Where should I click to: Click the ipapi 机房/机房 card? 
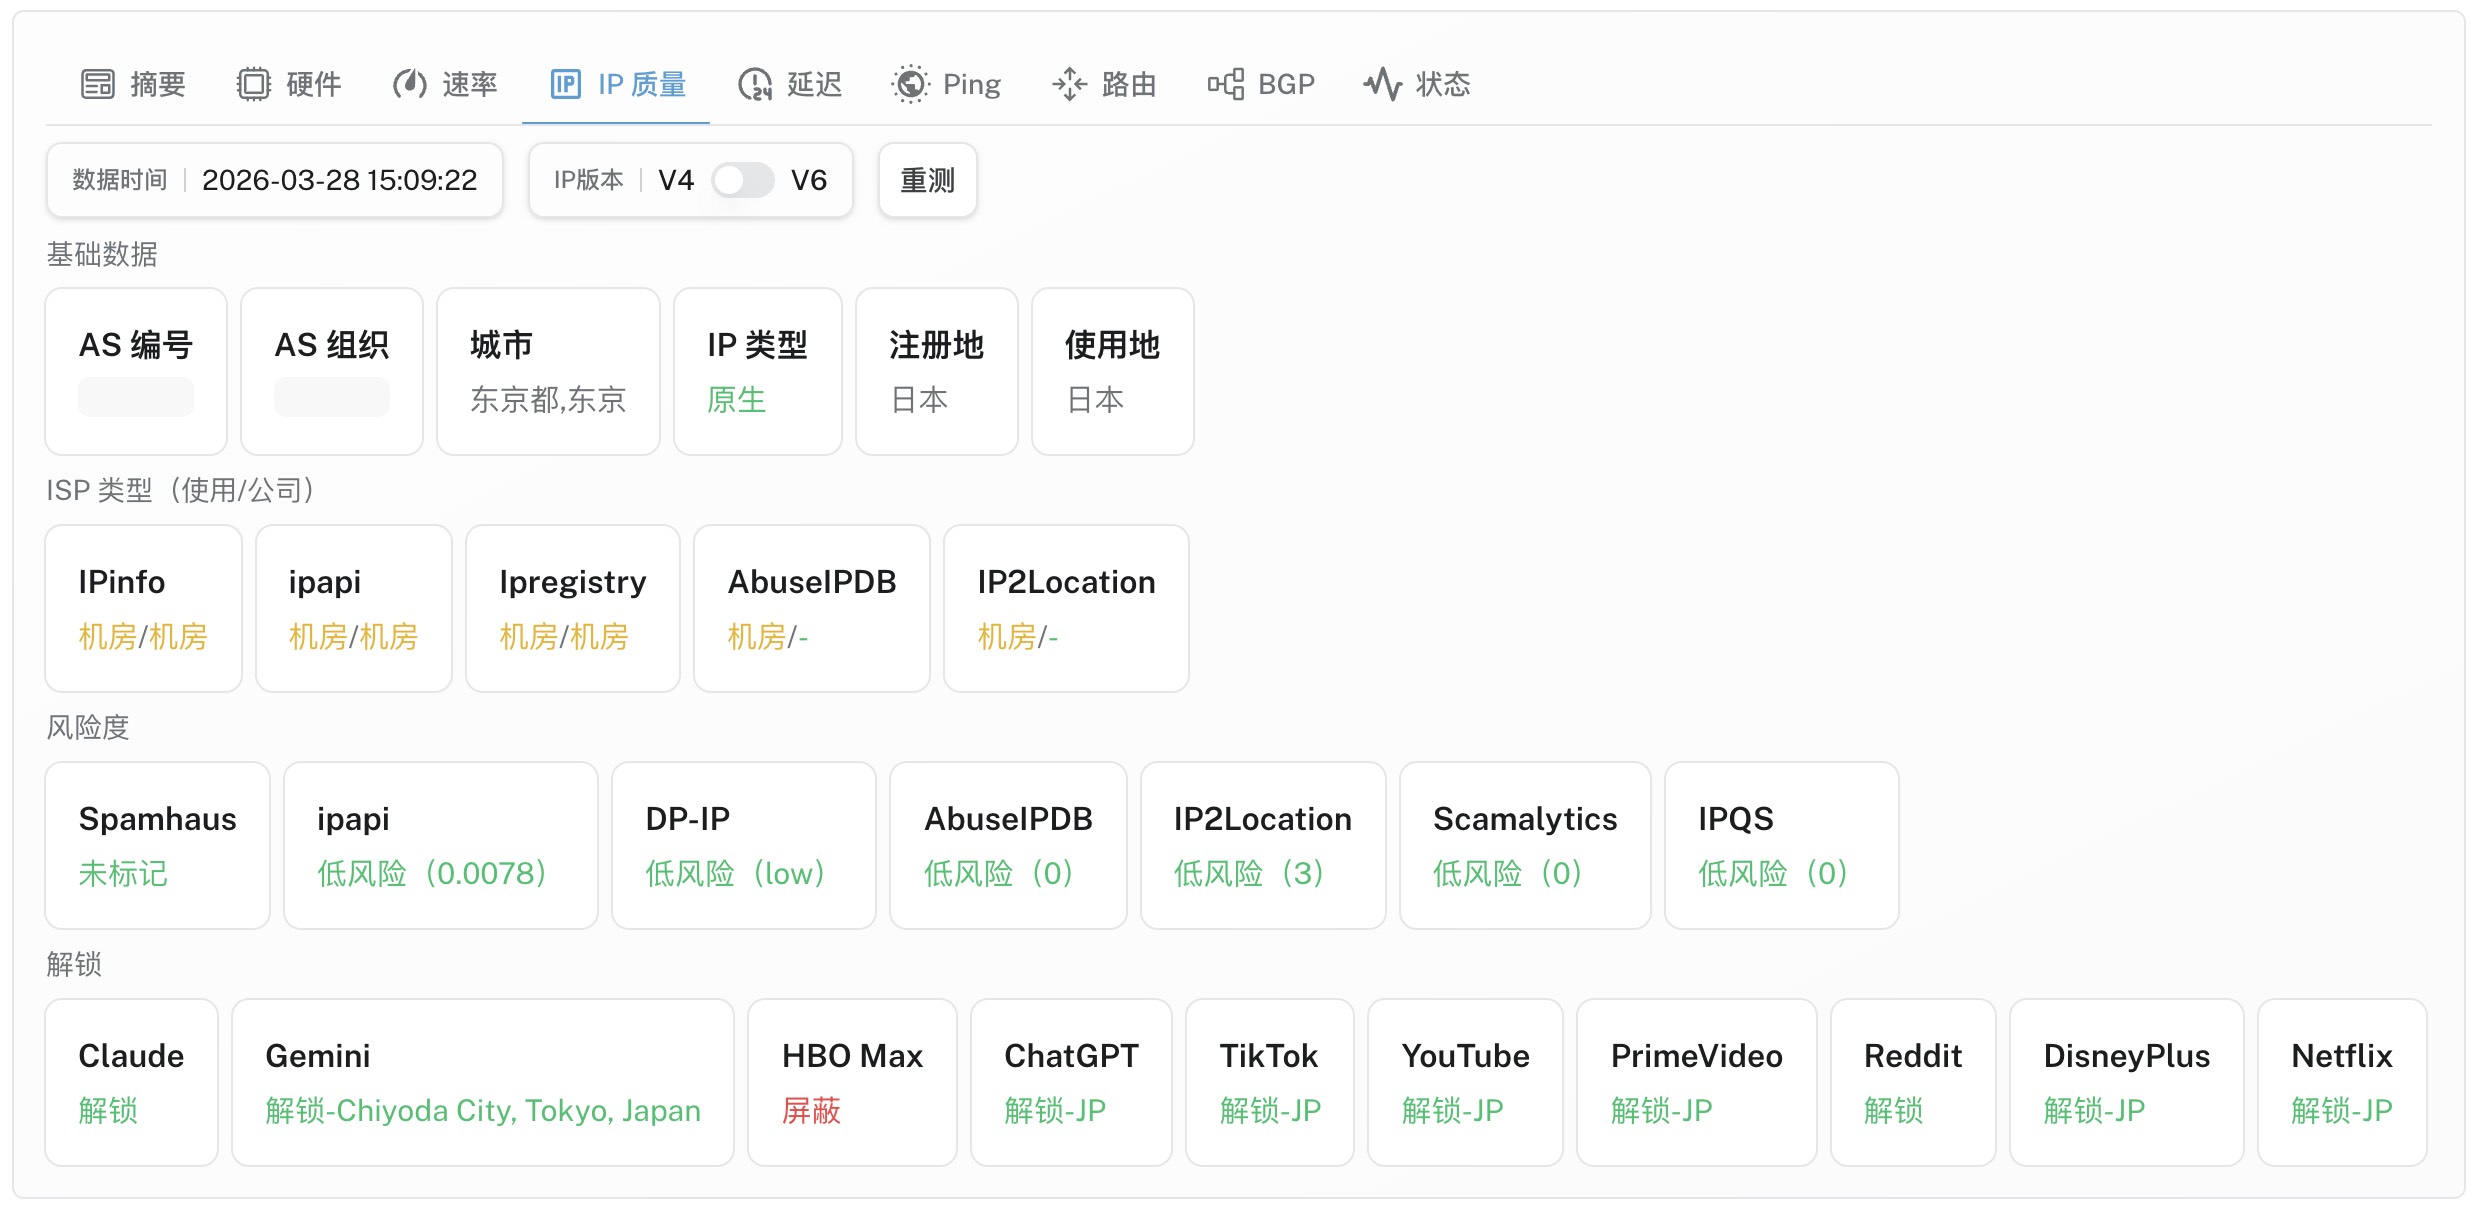354,609
